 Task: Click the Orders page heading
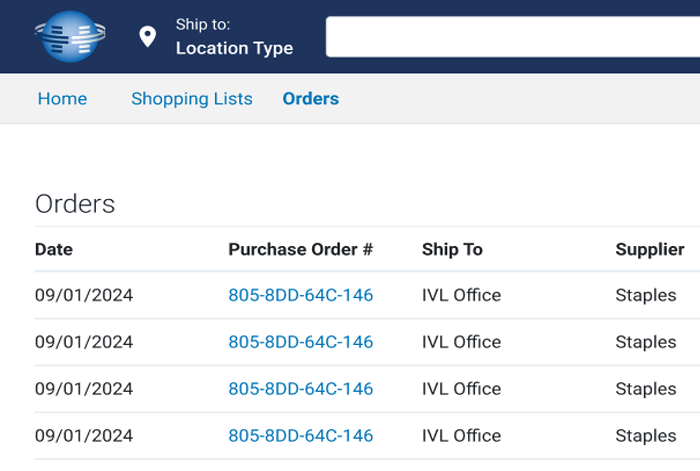pyautogui.click(x=75, y=204)
